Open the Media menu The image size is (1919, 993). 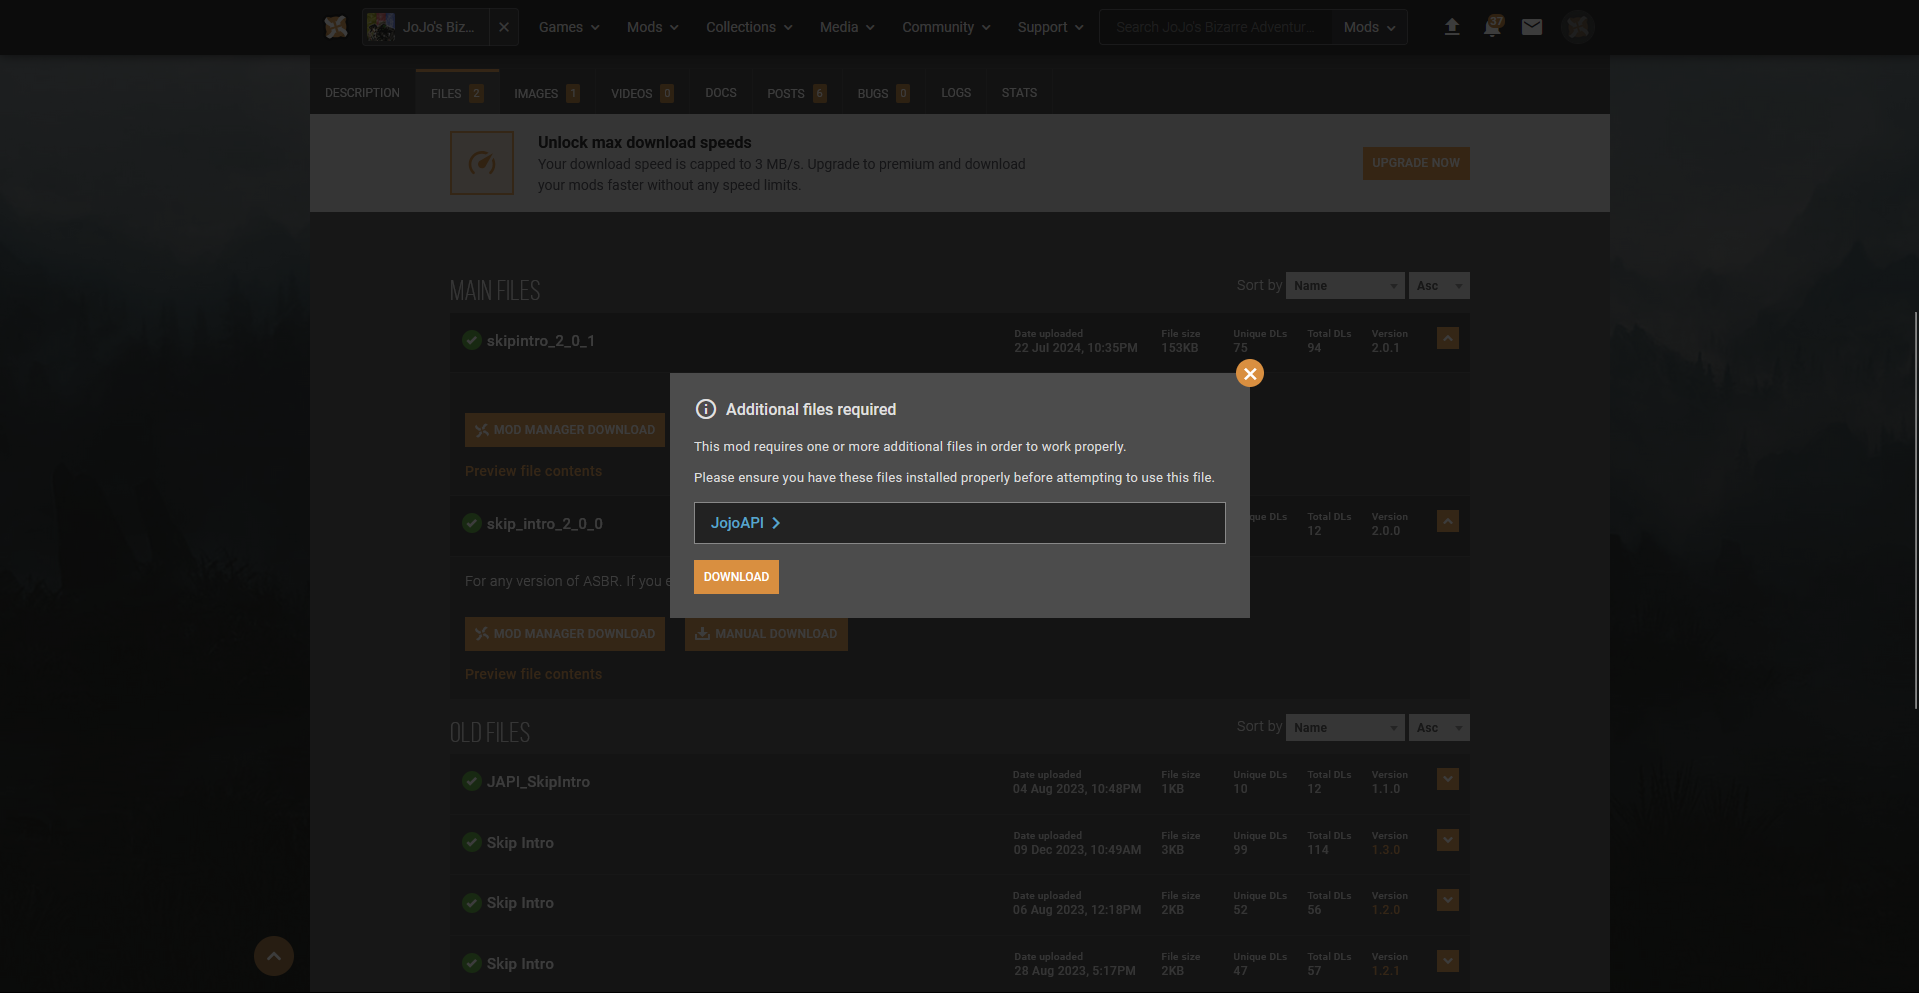(x=847, y=27)
